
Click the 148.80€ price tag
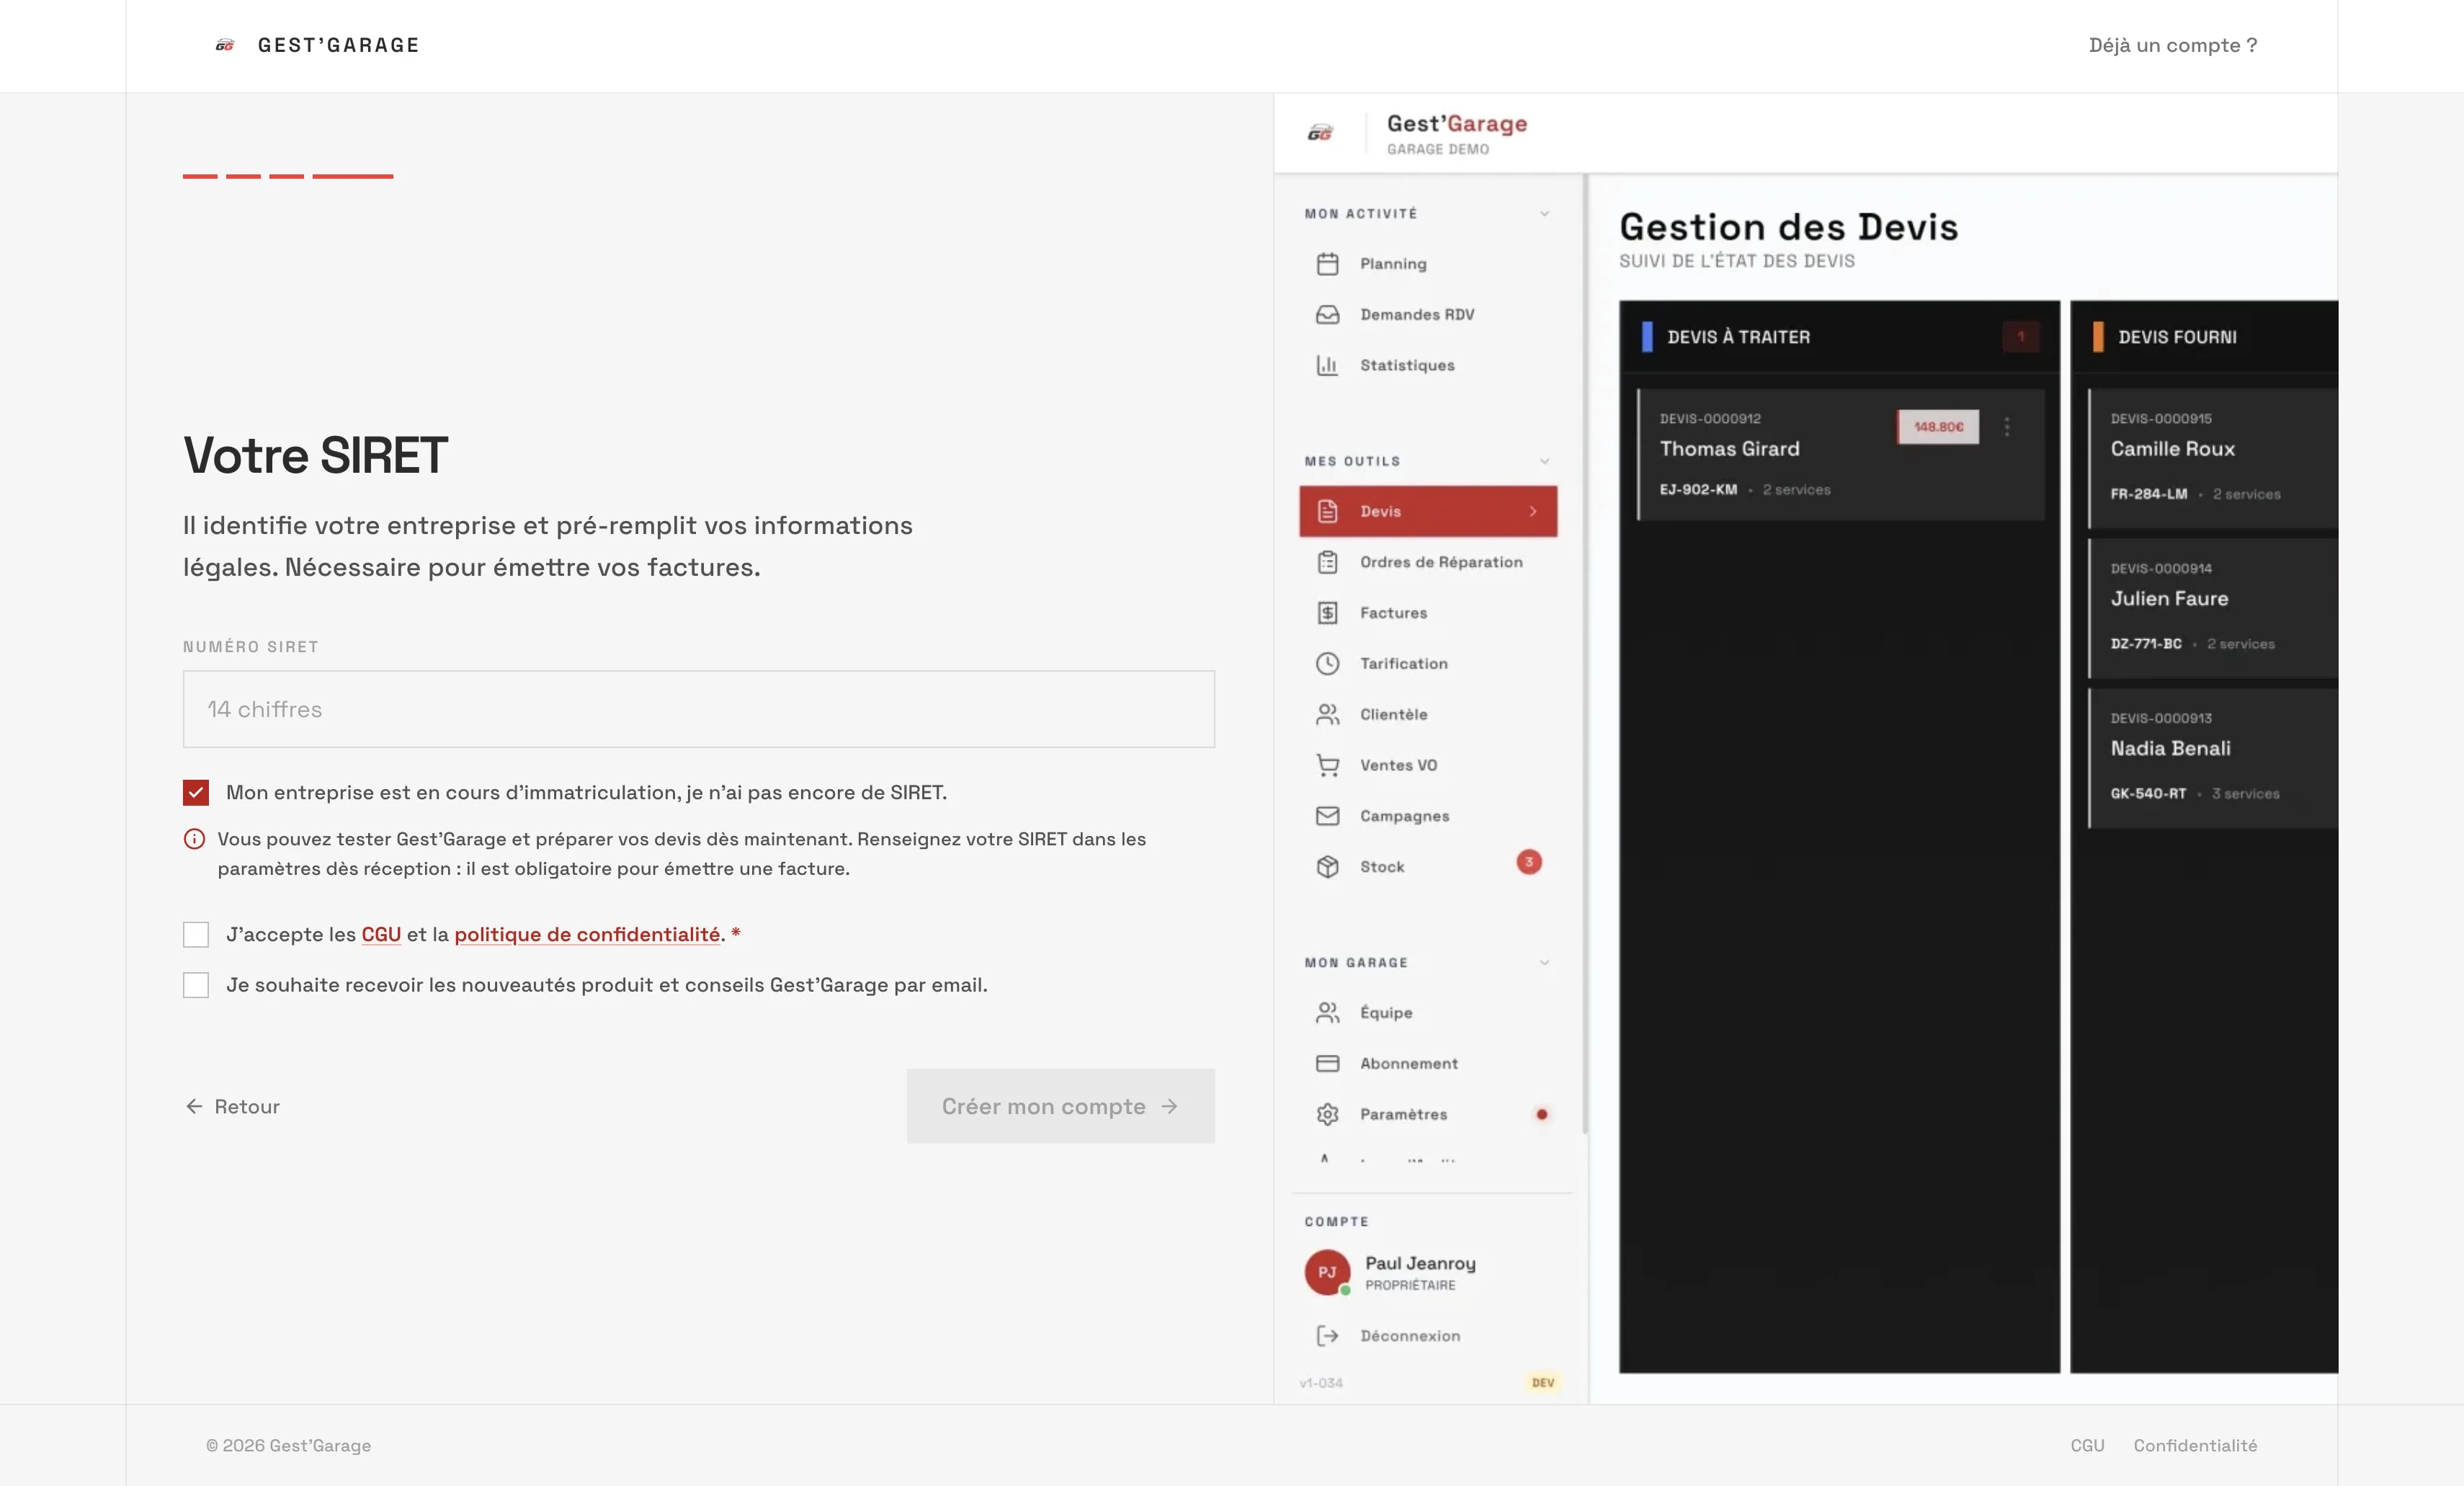(x=1938, y=427)
